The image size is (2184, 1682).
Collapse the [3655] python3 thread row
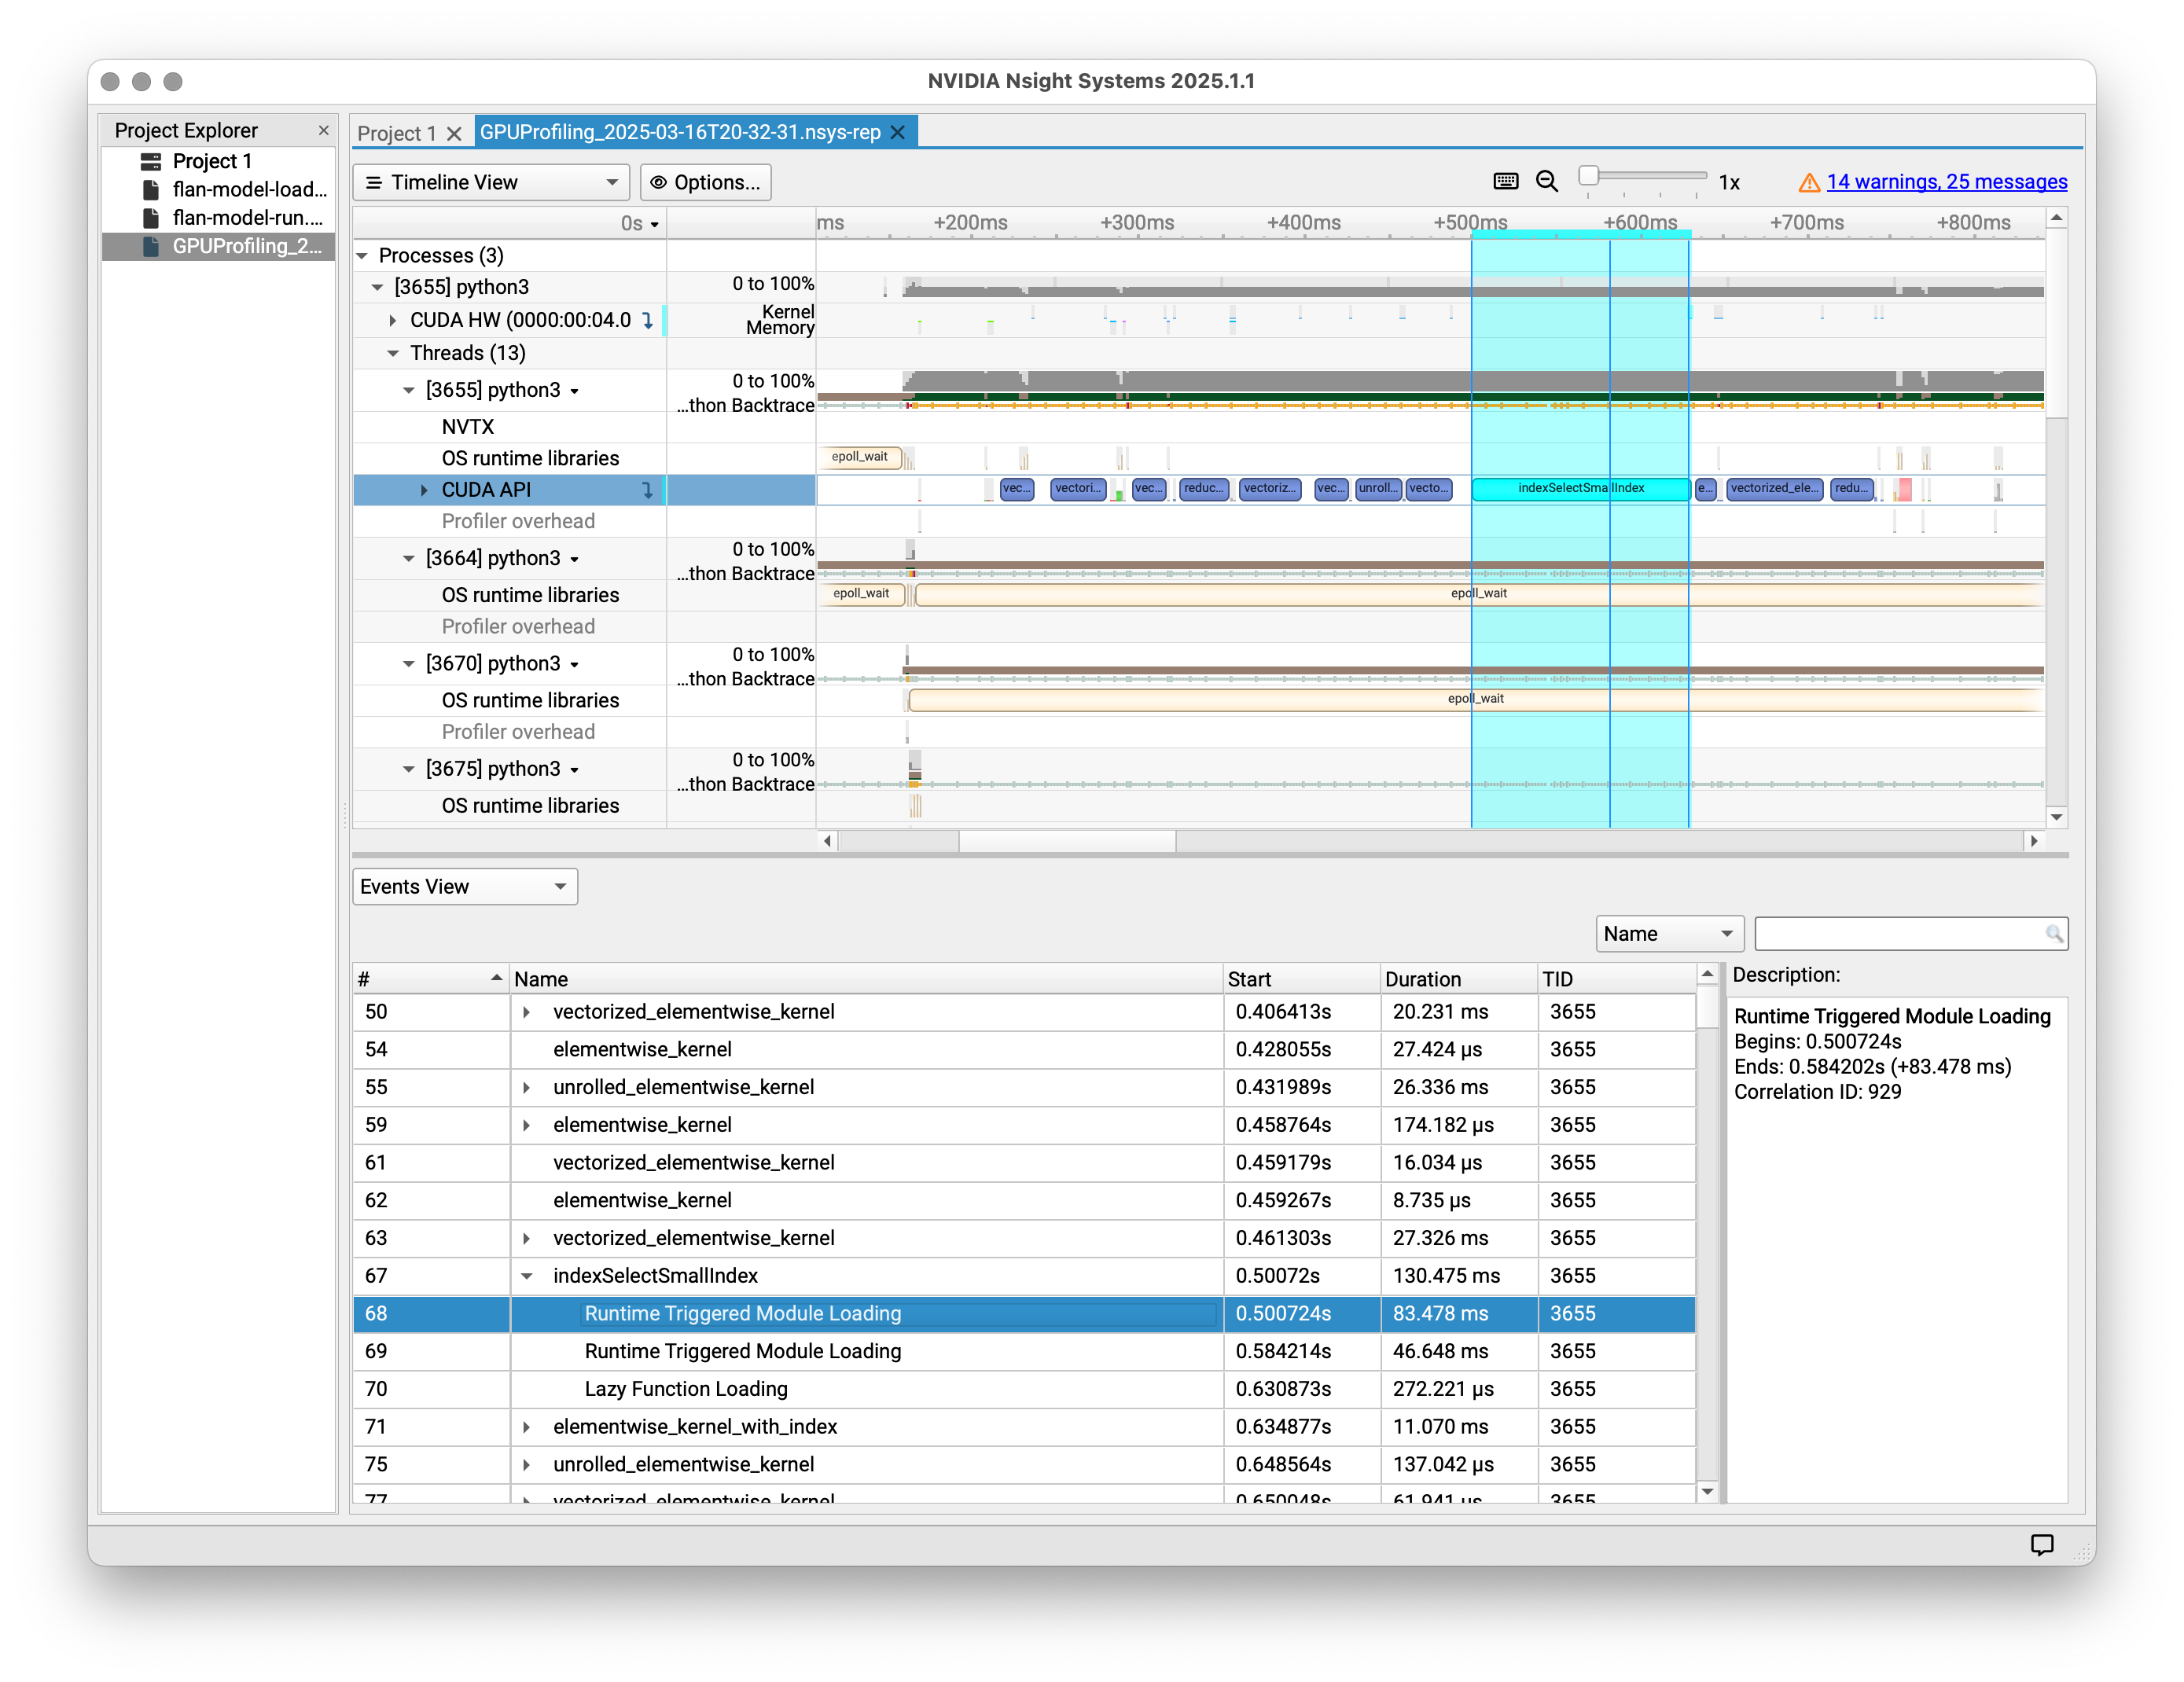tap(409, 391)
